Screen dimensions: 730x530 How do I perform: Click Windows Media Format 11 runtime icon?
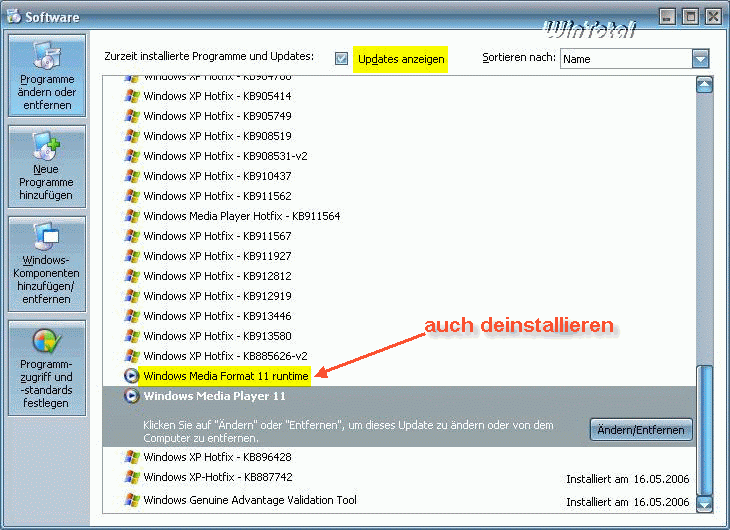[132, 376]
